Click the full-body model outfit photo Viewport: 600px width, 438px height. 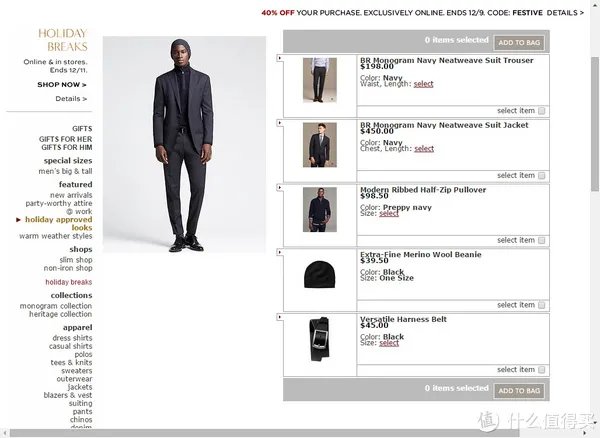(x=184, y=145)
